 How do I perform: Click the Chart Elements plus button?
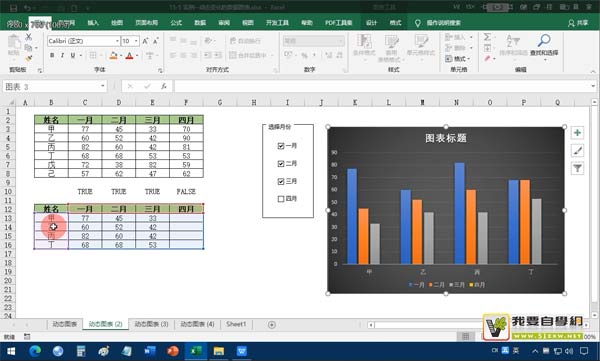click(x=577, y=133)
